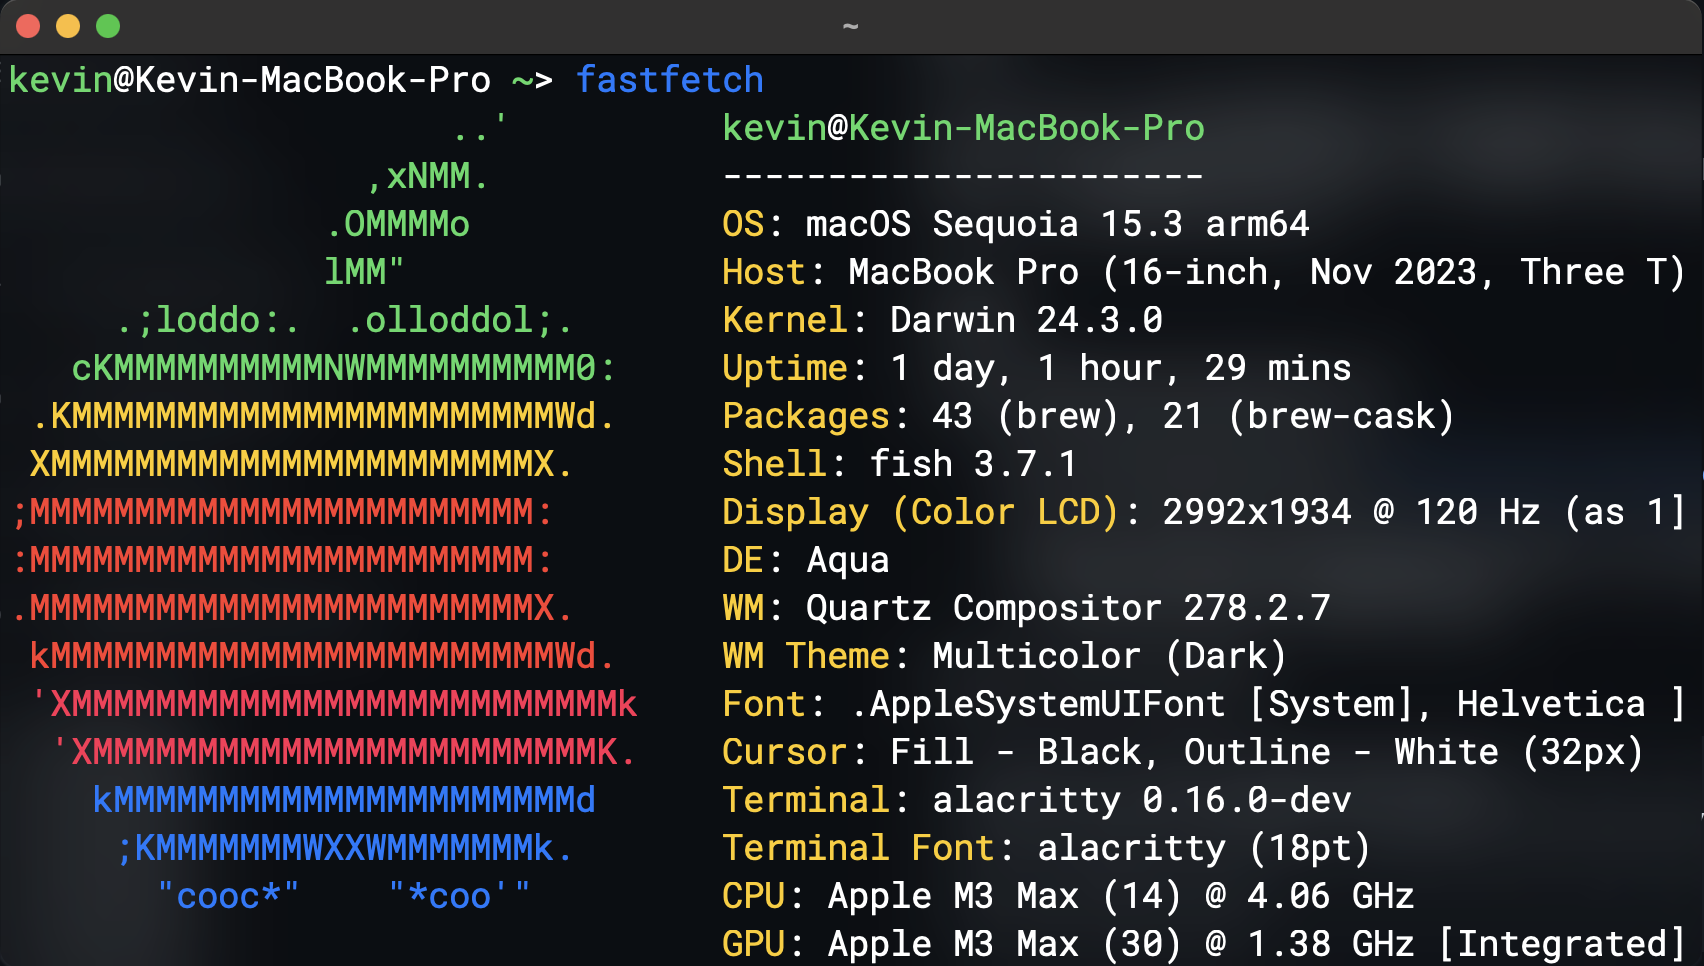Click the typed fastfetch command
1704x966 pixels.
tap(669, 80)
